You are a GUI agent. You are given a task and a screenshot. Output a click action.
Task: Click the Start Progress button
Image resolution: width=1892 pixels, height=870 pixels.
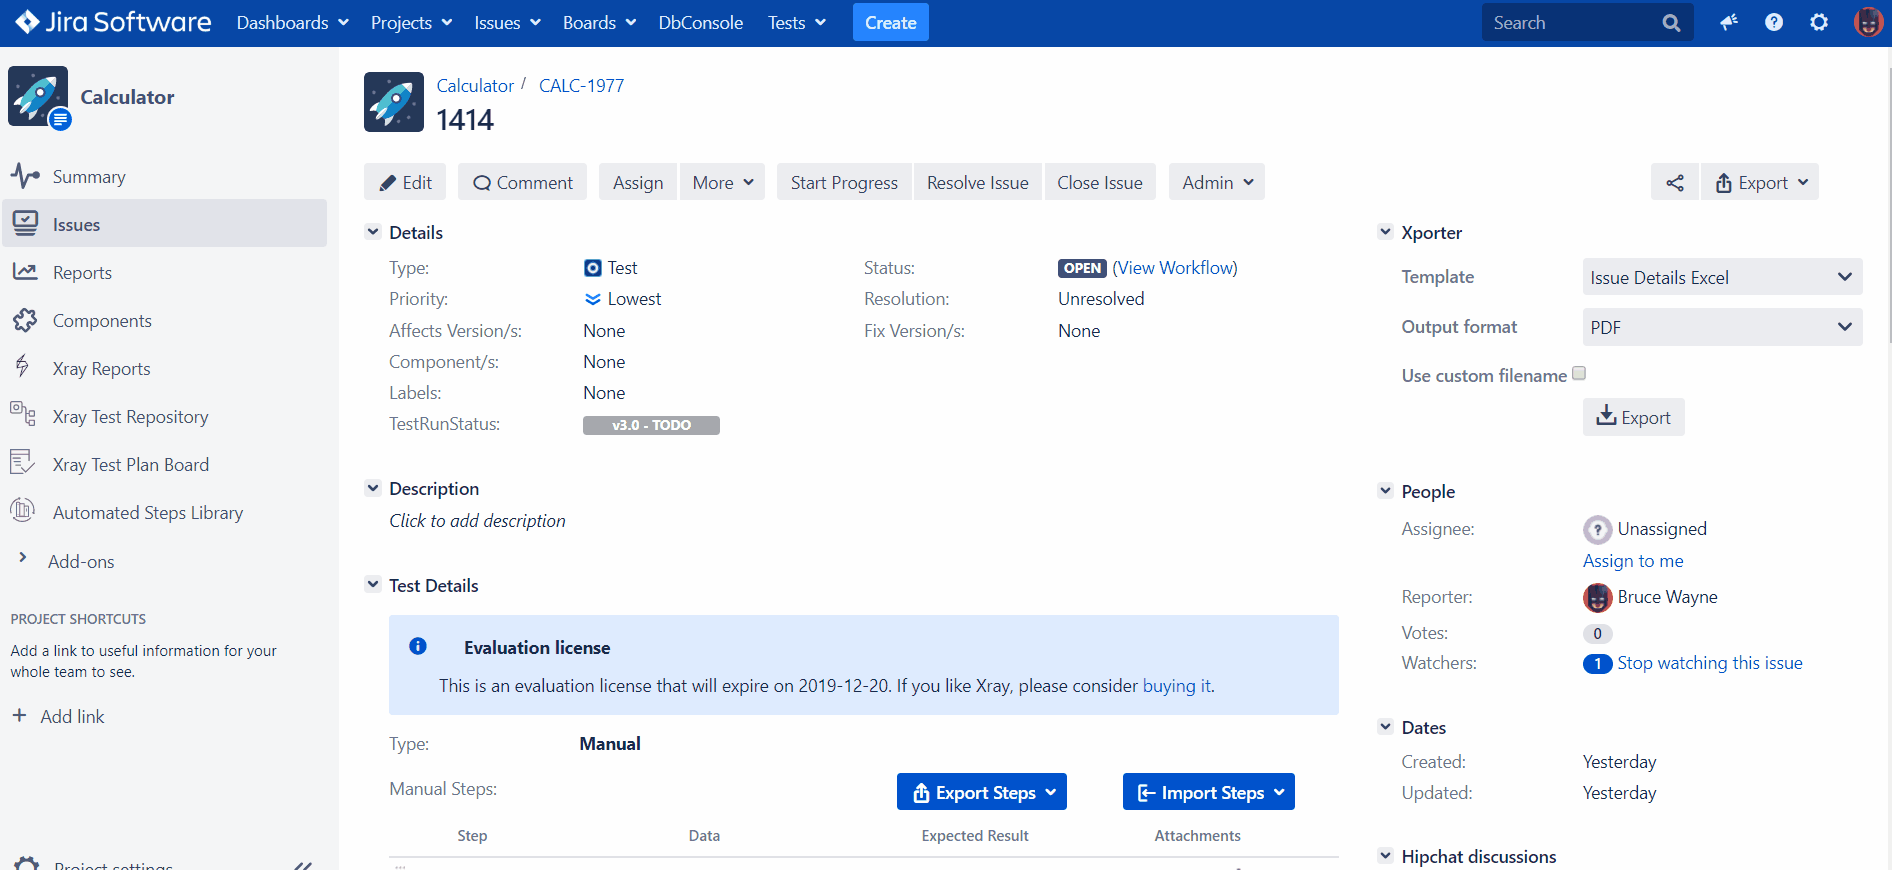[x=843, y=183]
